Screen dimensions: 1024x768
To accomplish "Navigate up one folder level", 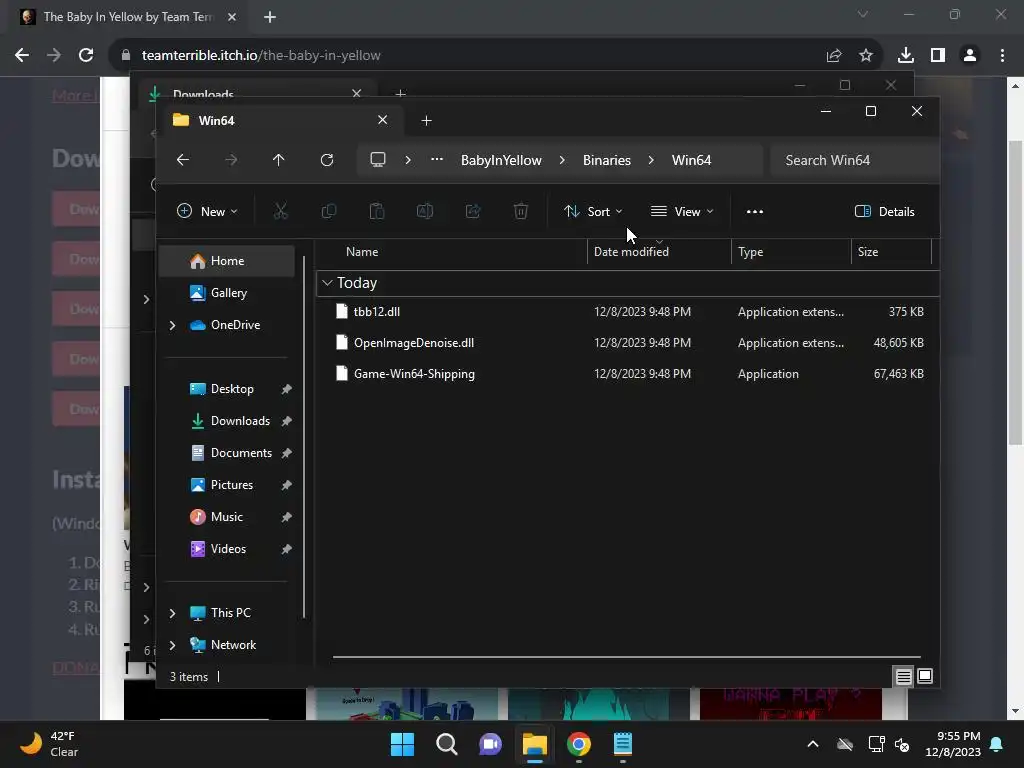I will (x=278, y=160).
